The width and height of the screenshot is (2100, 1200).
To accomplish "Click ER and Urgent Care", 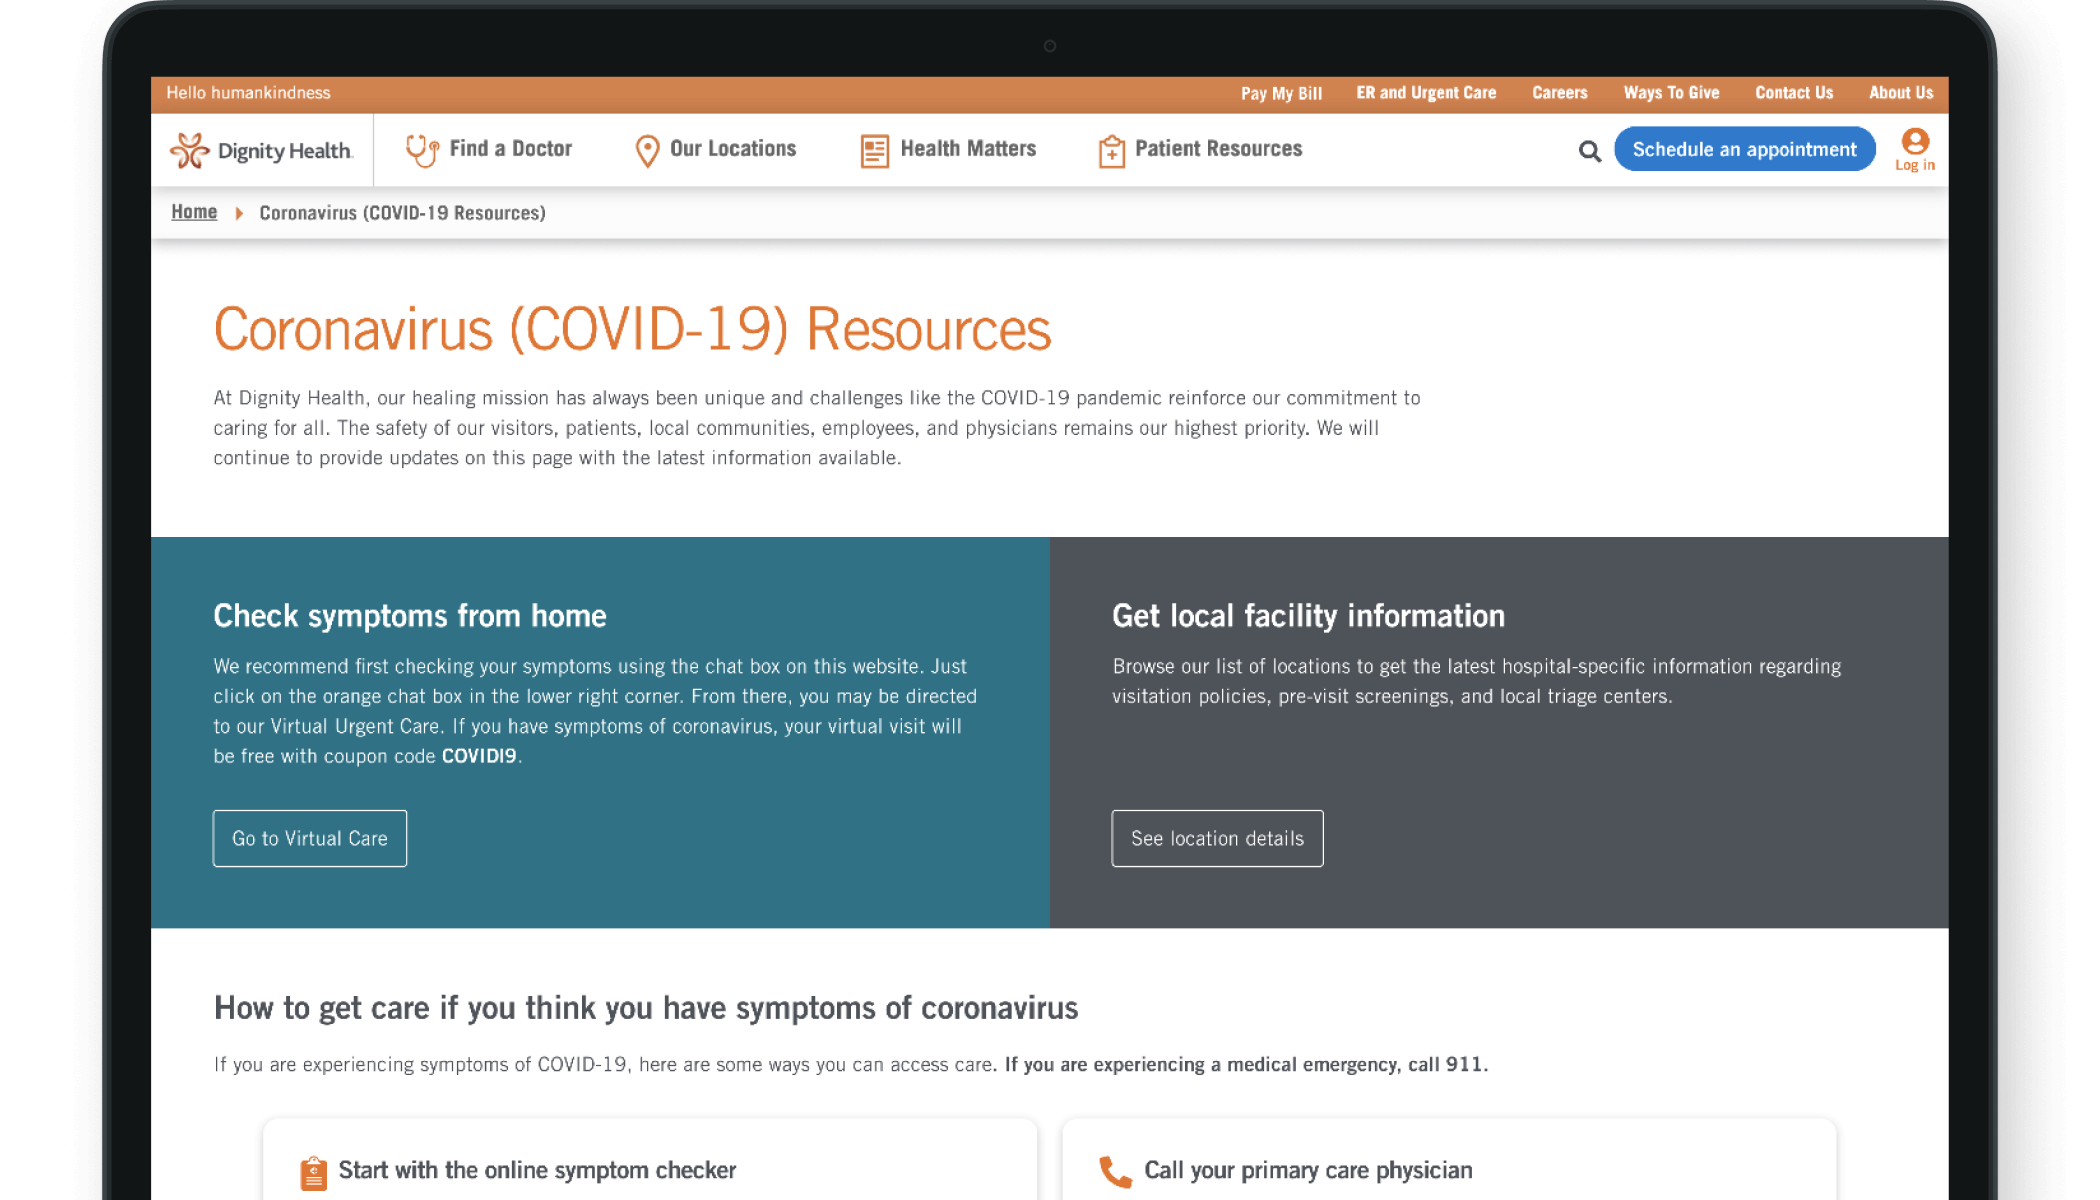I will click(x=1426, y=92).
